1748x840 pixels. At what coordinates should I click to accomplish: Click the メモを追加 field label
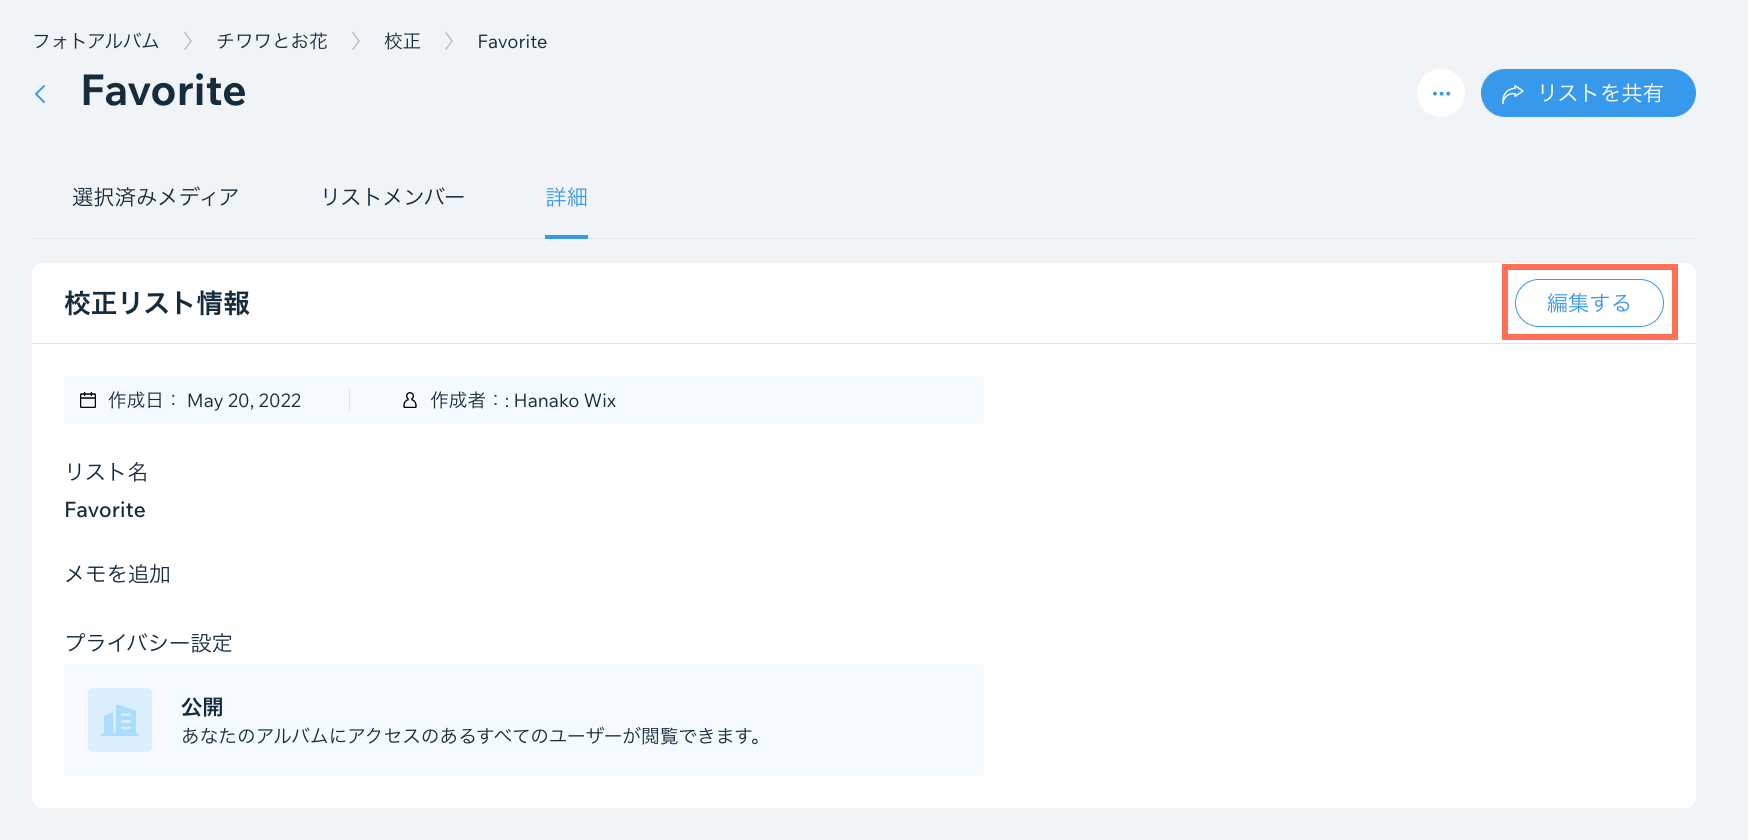point(118,574)
